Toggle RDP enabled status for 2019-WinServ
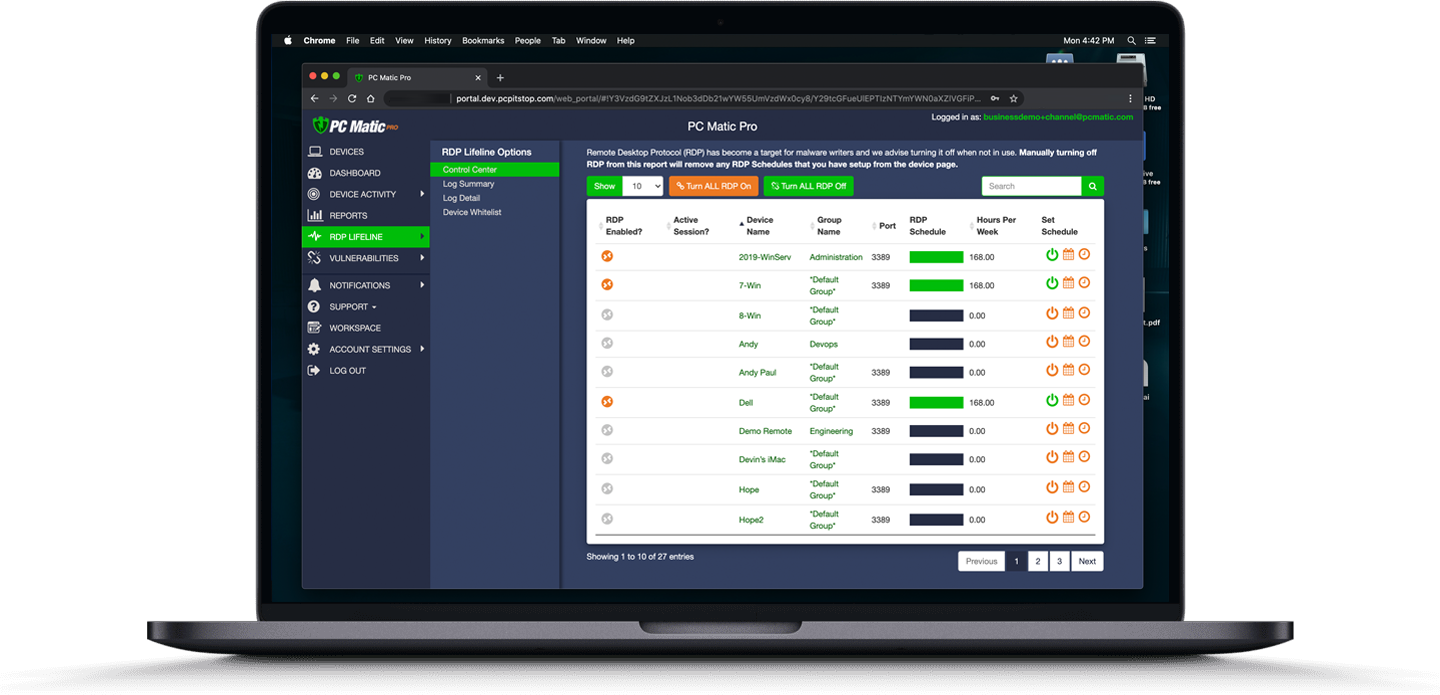This screenshot has width=1440, height=695. pos(606,256)
